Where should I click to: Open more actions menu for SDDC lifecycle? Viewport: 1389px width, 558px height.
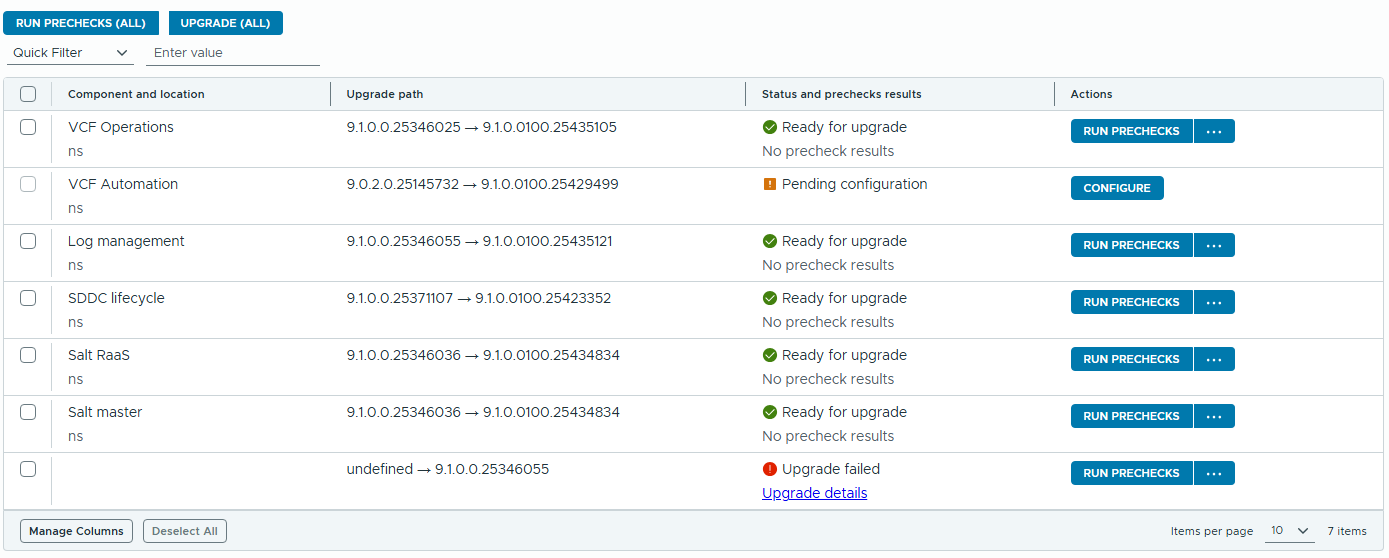click(x=1215, y=302)
